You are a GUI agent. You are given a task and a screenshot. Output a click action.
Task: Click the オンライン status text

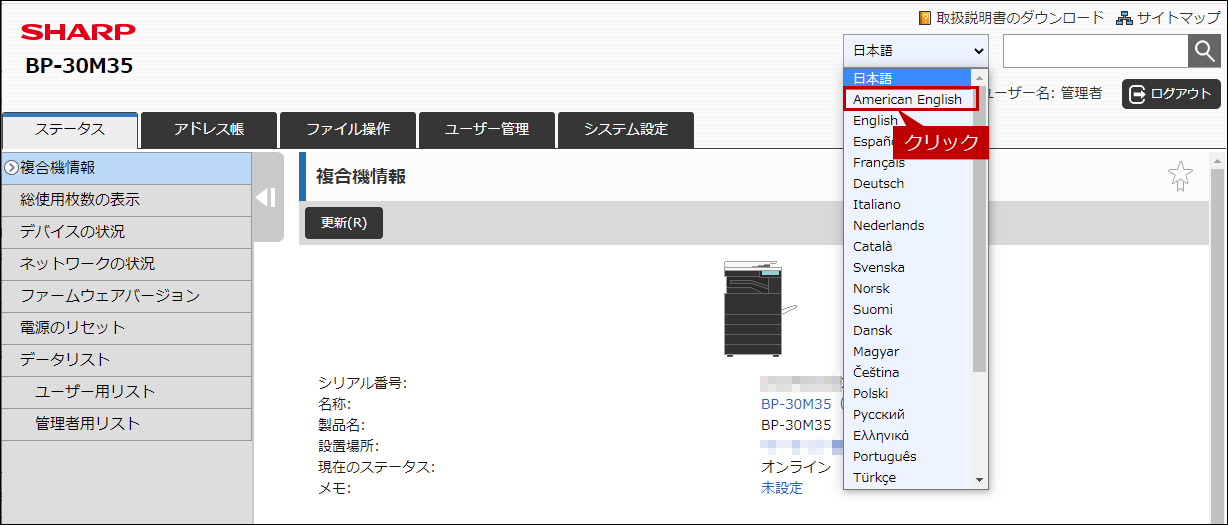(796, 467)
